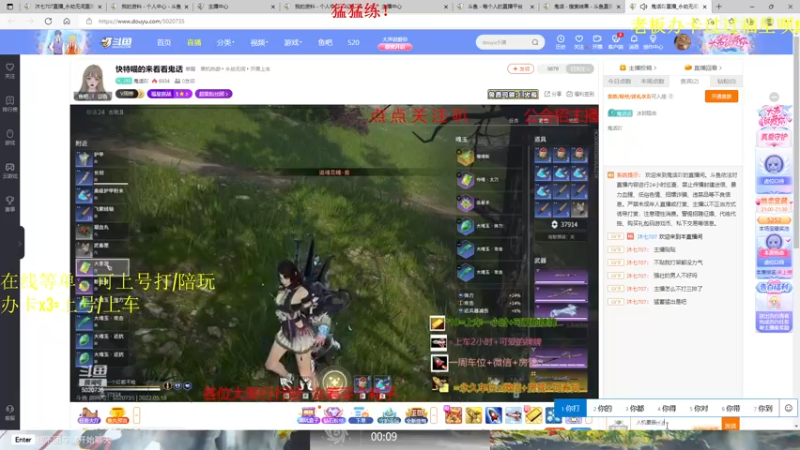
Task: Expand the 游戏 games dropdown
Action: coord(293,42)
